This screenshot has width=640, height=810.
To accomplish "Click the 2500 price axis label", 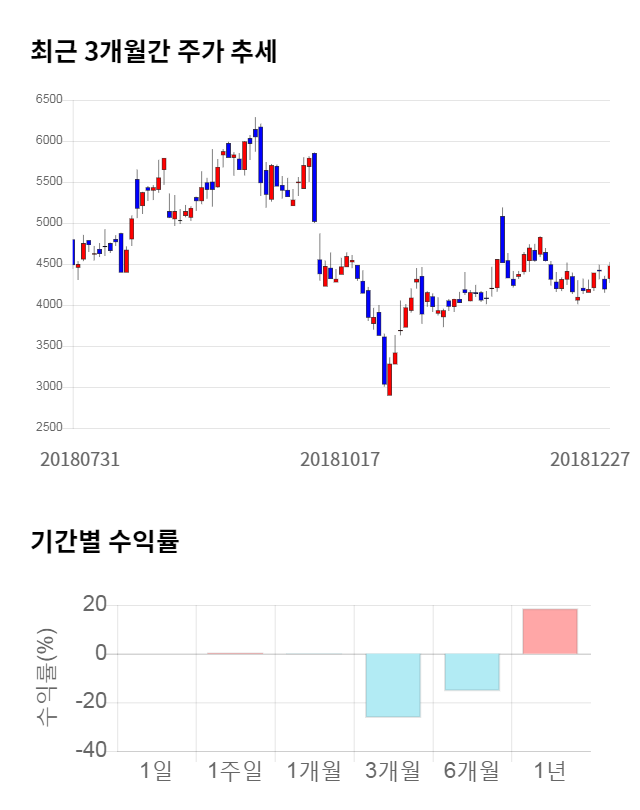I will (48, 428).
